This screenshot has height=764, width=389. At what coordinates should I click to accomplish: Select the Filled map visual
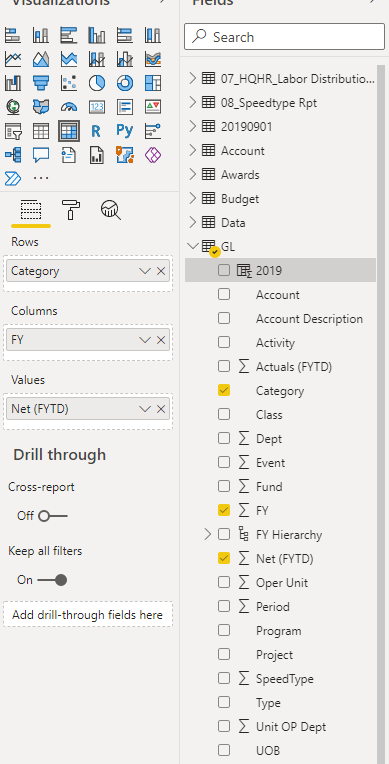pyautogui.click(x=41, y=107)
